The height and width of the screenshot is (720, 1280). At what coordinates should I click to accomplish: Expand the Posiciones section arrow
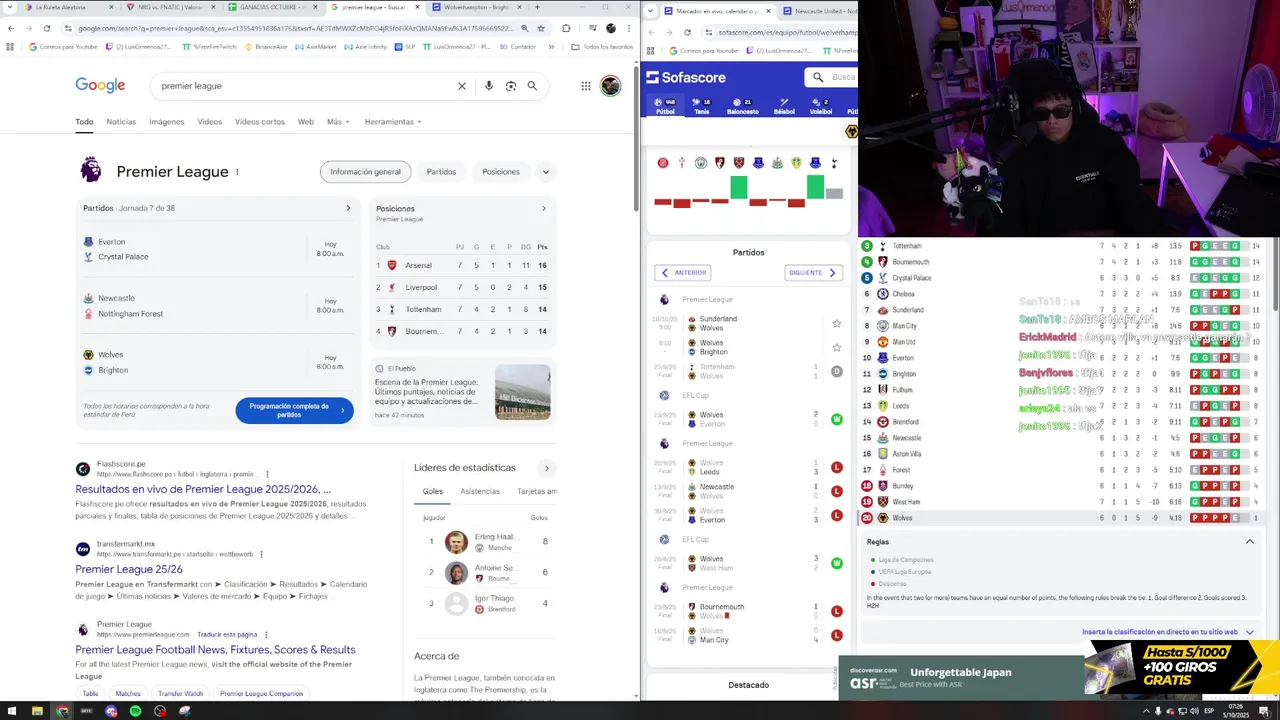click(544, 208)
